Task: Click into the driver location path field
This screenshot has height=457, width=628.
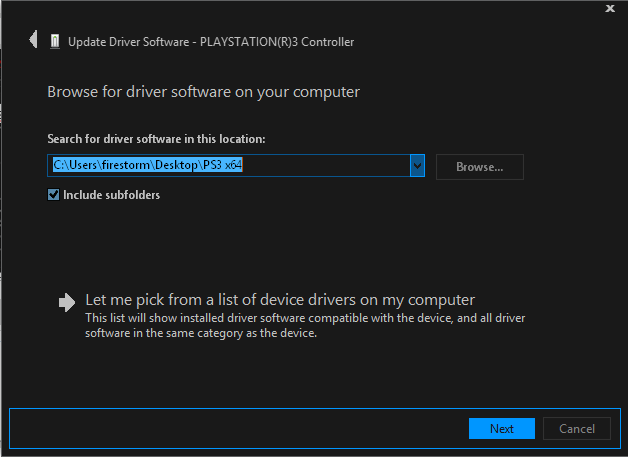Action: 229,165
